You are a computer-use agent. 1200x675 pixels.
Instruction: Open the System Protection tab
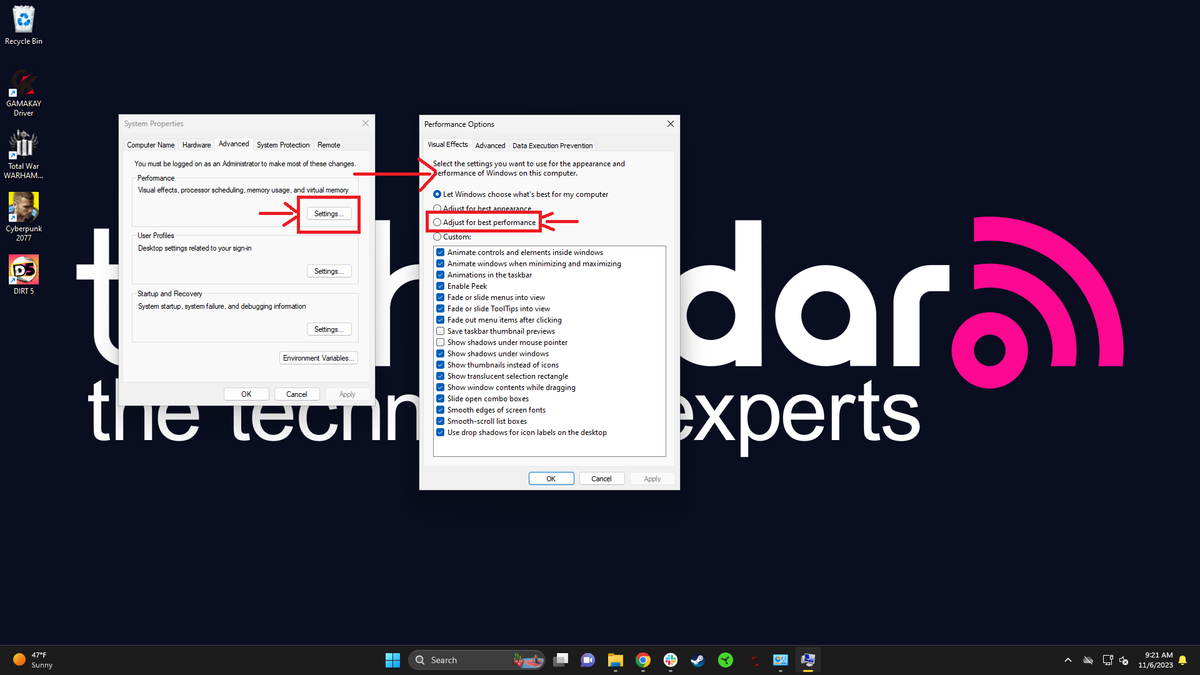click(283, 144)
